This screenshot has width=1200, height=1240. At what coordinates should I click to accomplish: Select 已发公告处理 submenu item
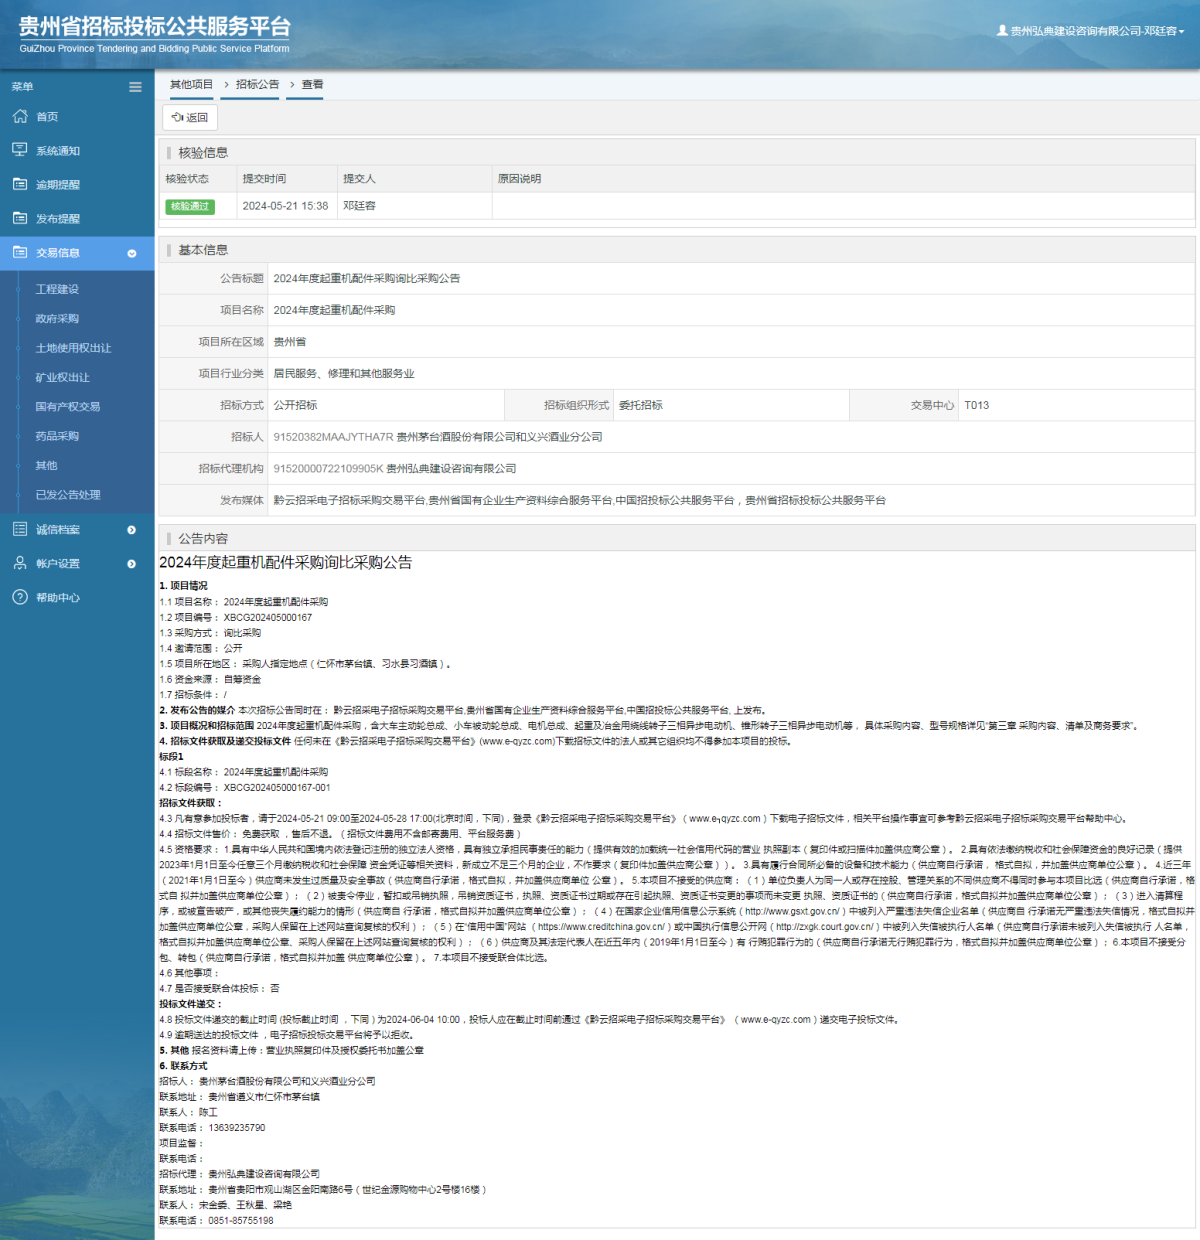click(x=67, y=495)
